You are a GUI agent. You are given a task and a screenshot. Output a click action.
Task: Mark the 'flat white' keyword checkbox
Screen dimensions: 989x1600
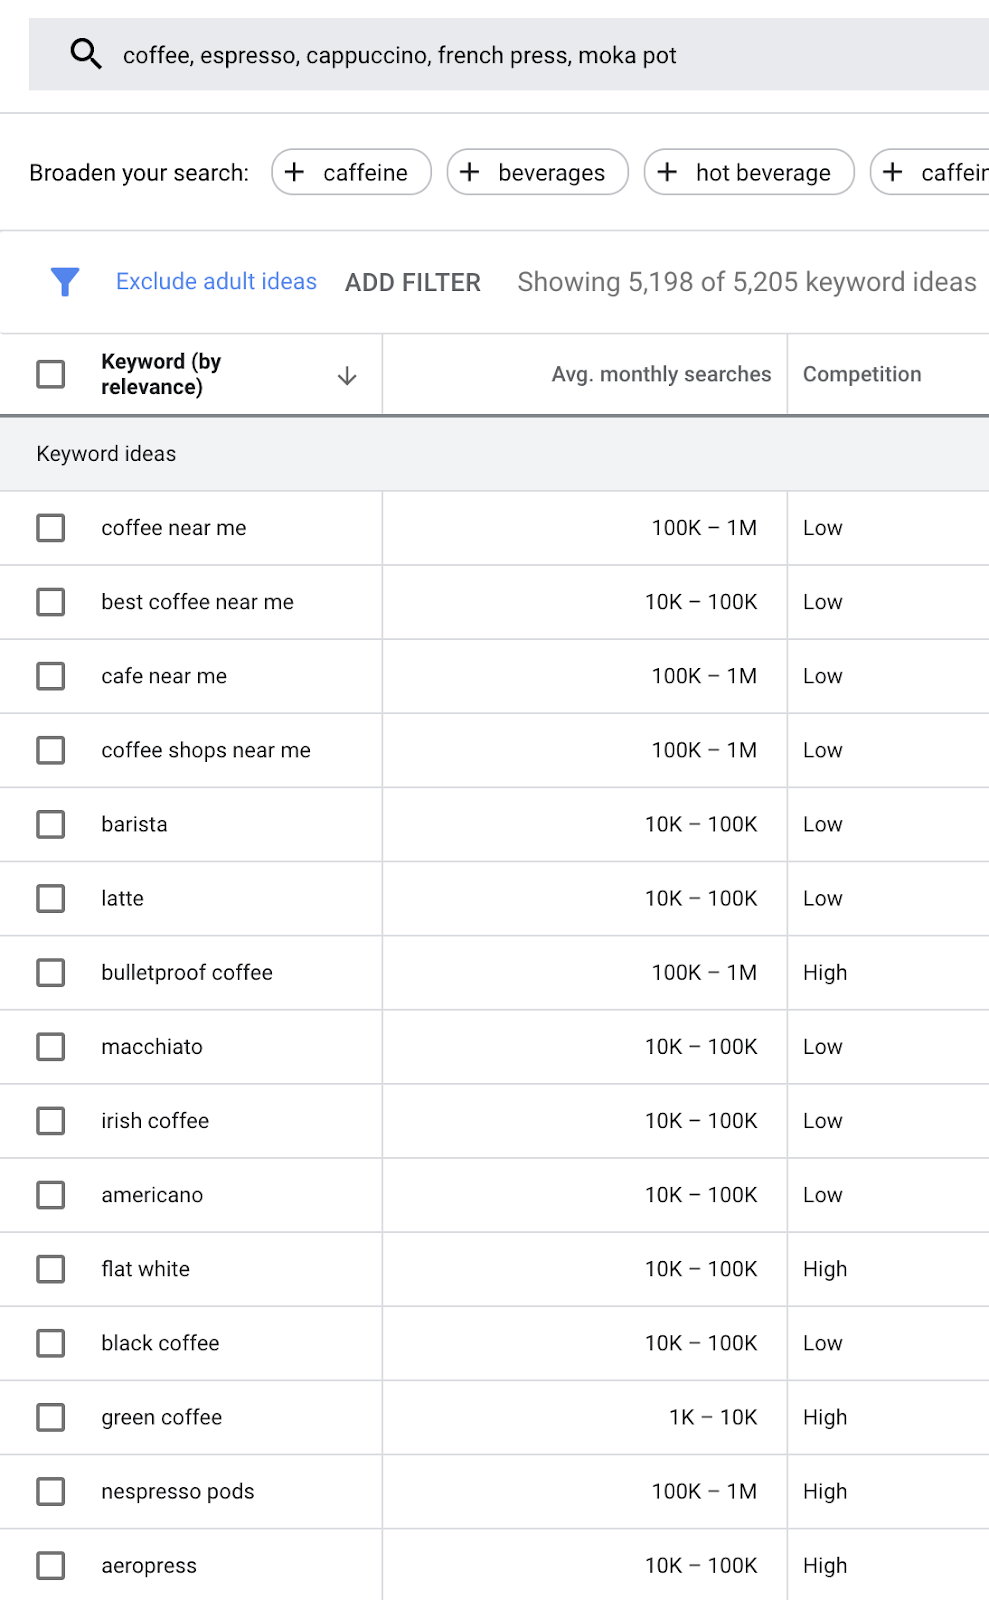point(51,1269)
